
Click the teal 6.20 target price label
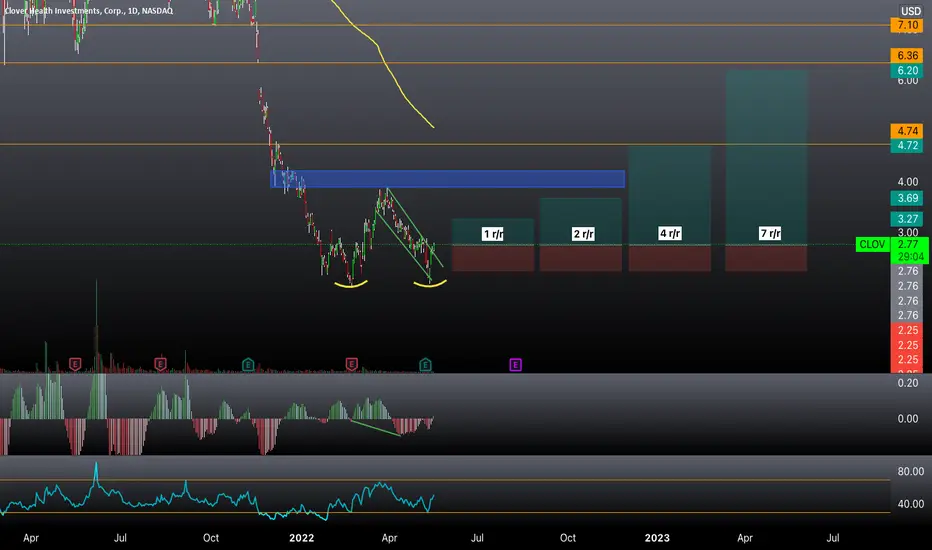(907, 70)
